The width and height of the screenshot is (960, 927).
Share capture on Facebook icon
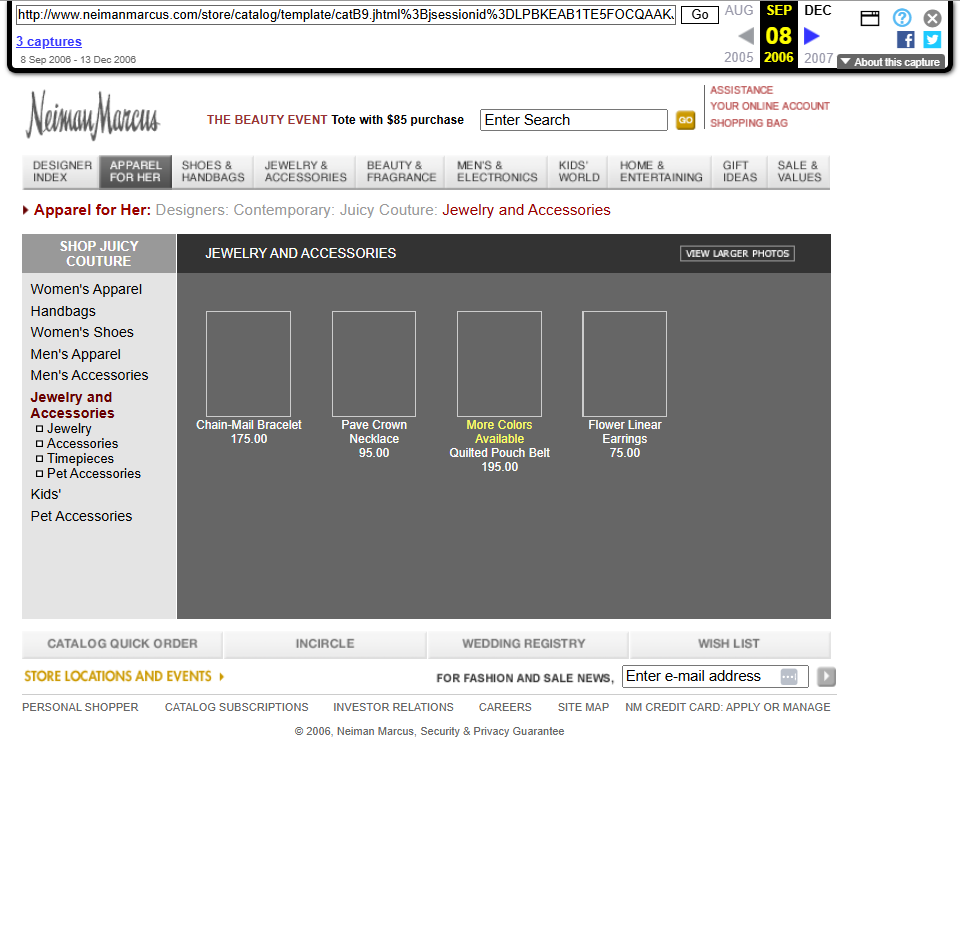tap(905, 40)
